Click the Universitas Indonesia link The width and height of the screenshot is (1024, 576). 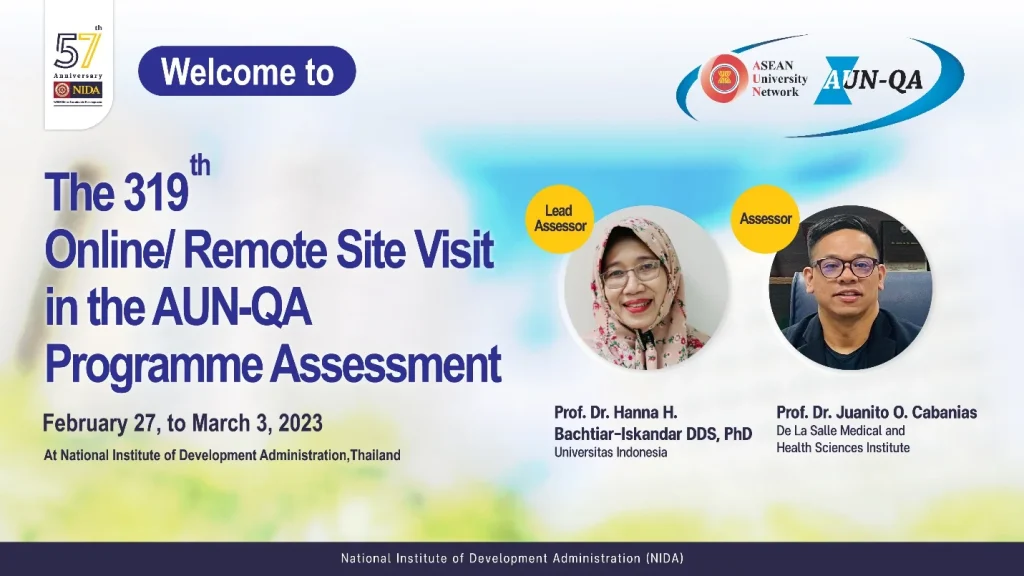tap(610, 450)
